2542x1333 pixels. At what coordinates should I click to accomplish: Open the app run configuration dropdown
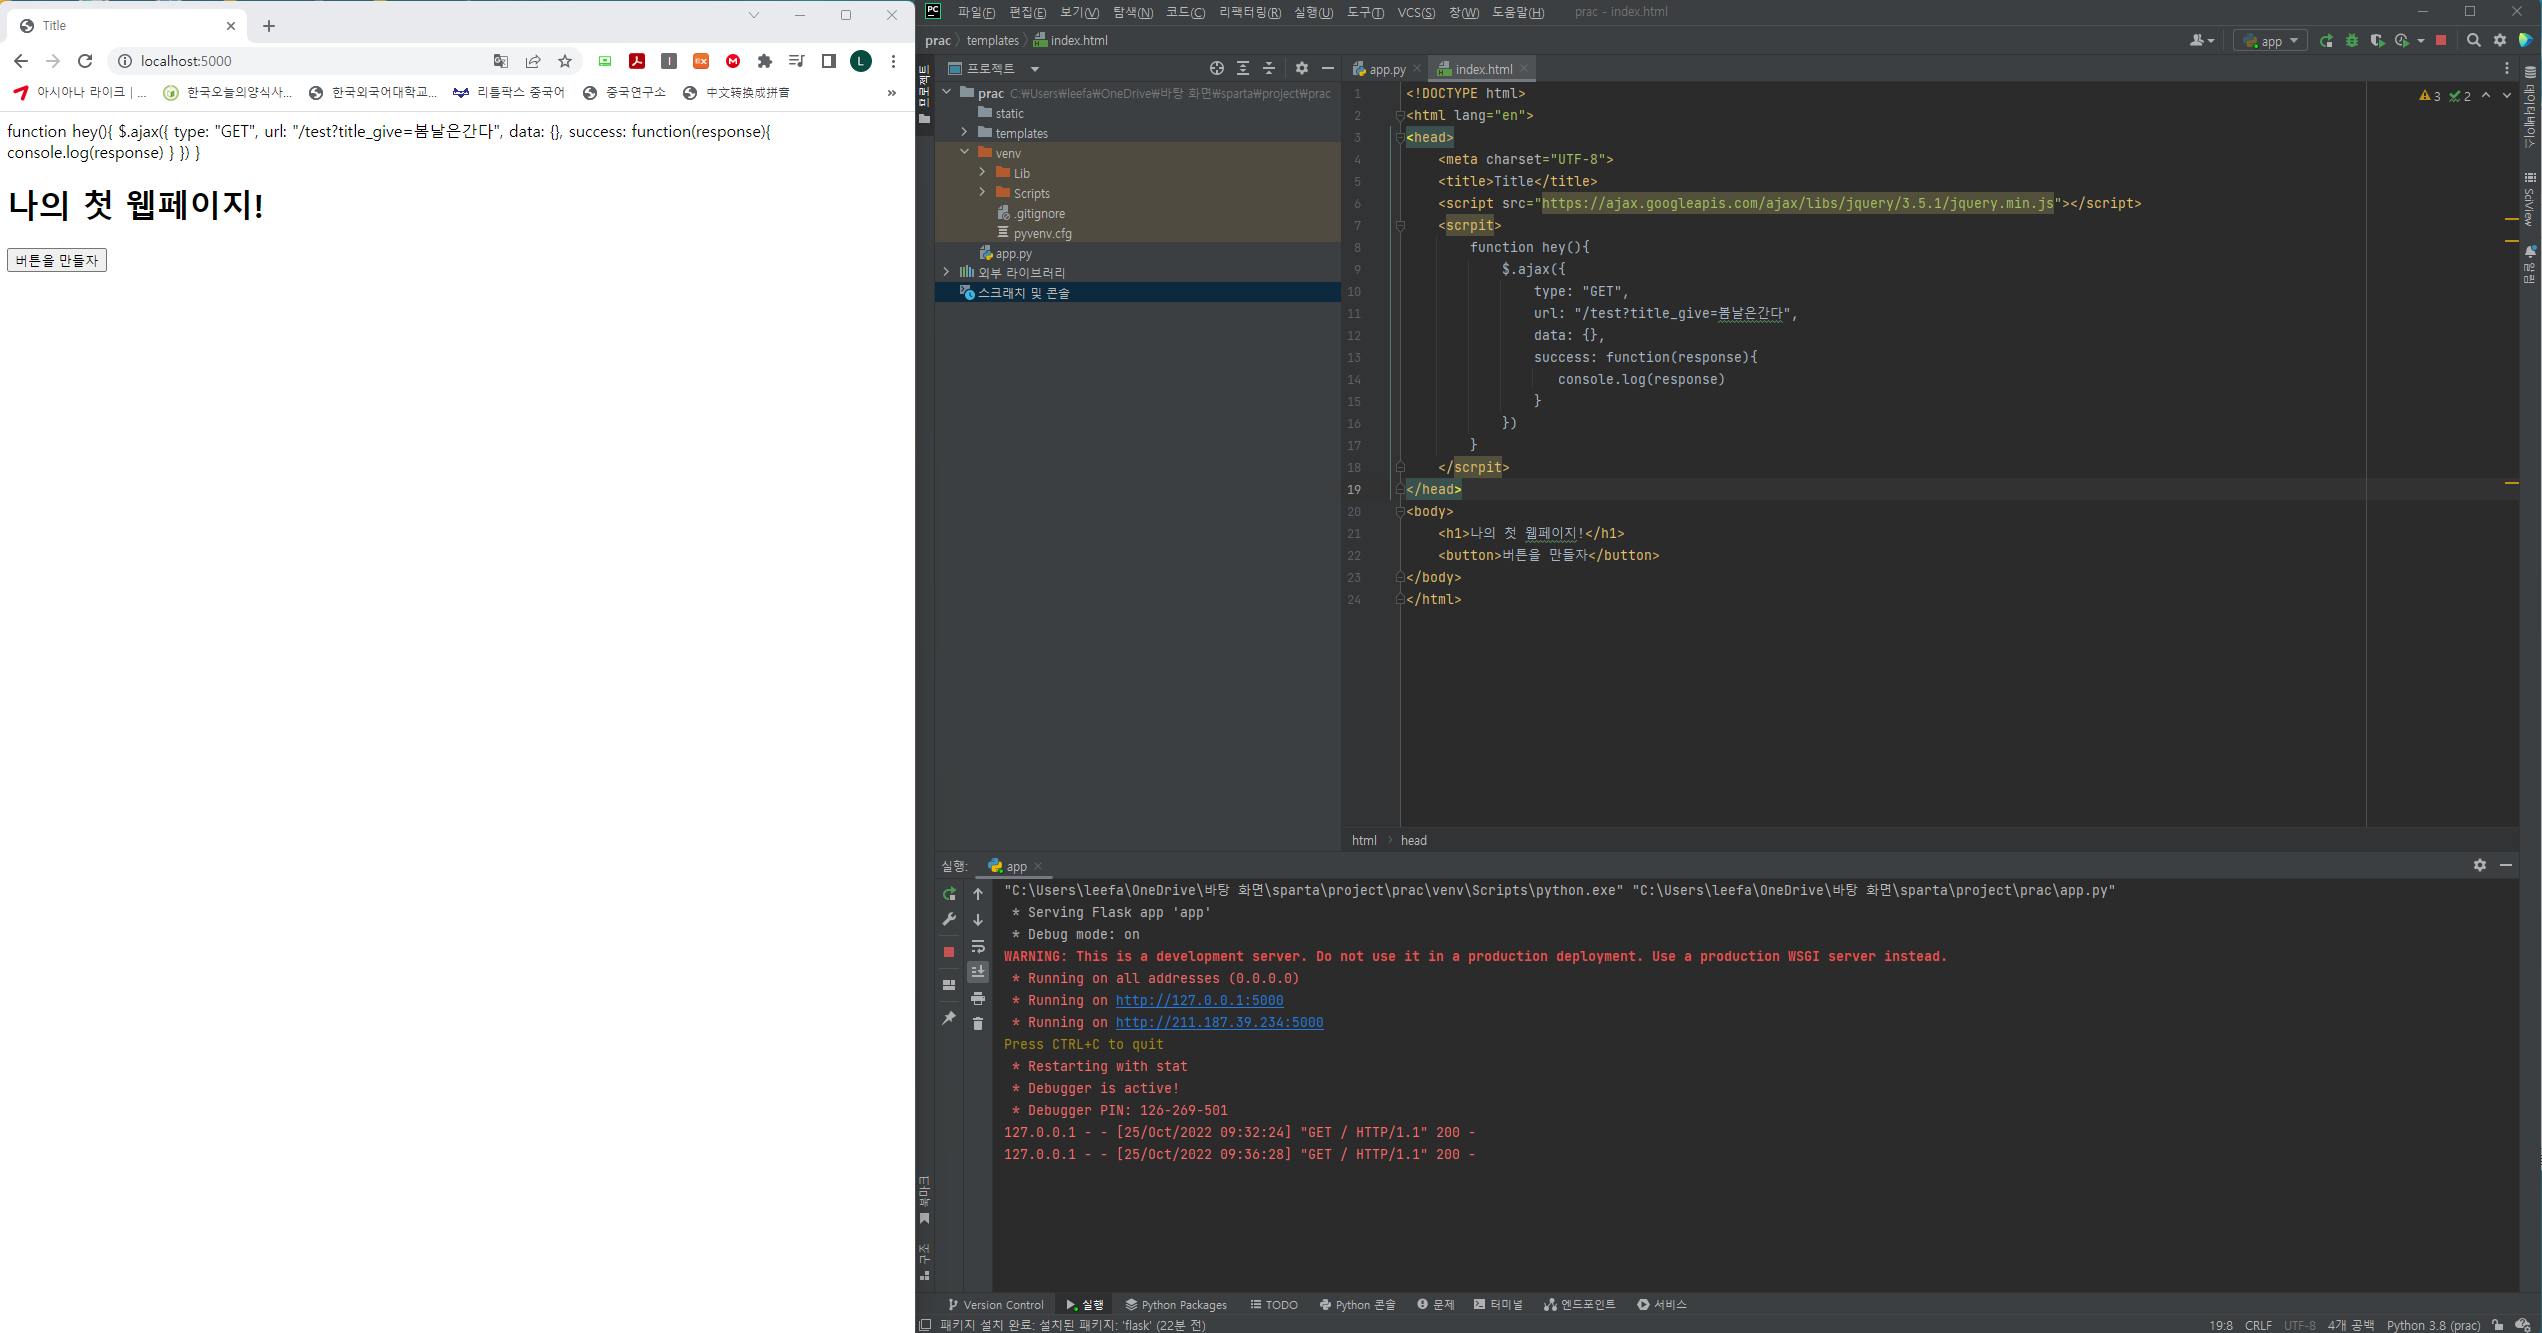coord(2270,41)
